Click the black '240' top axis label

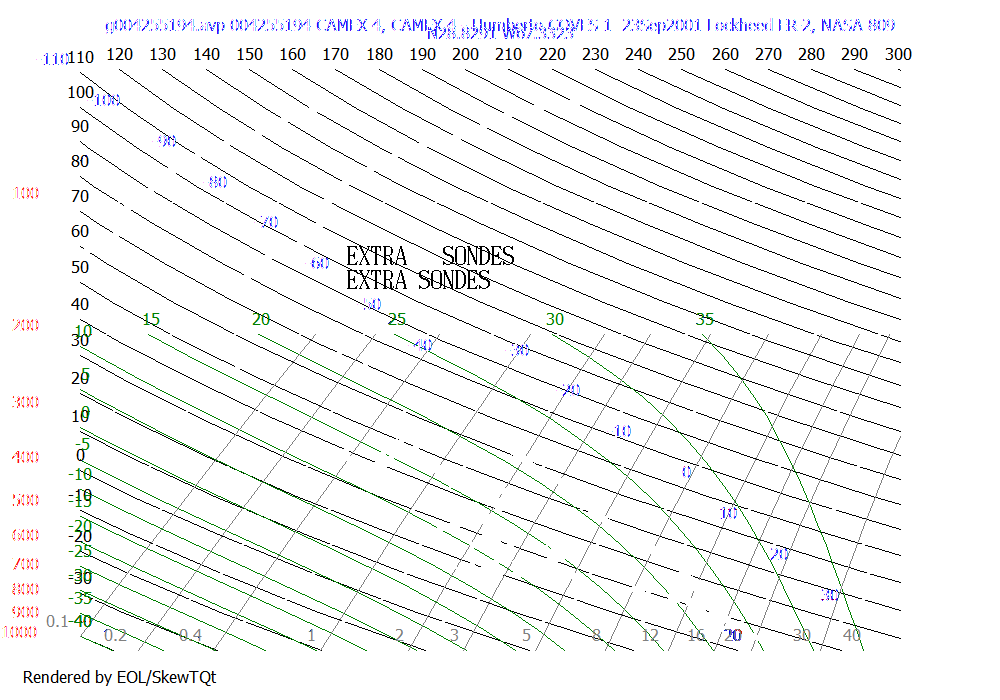coord(638,54)
